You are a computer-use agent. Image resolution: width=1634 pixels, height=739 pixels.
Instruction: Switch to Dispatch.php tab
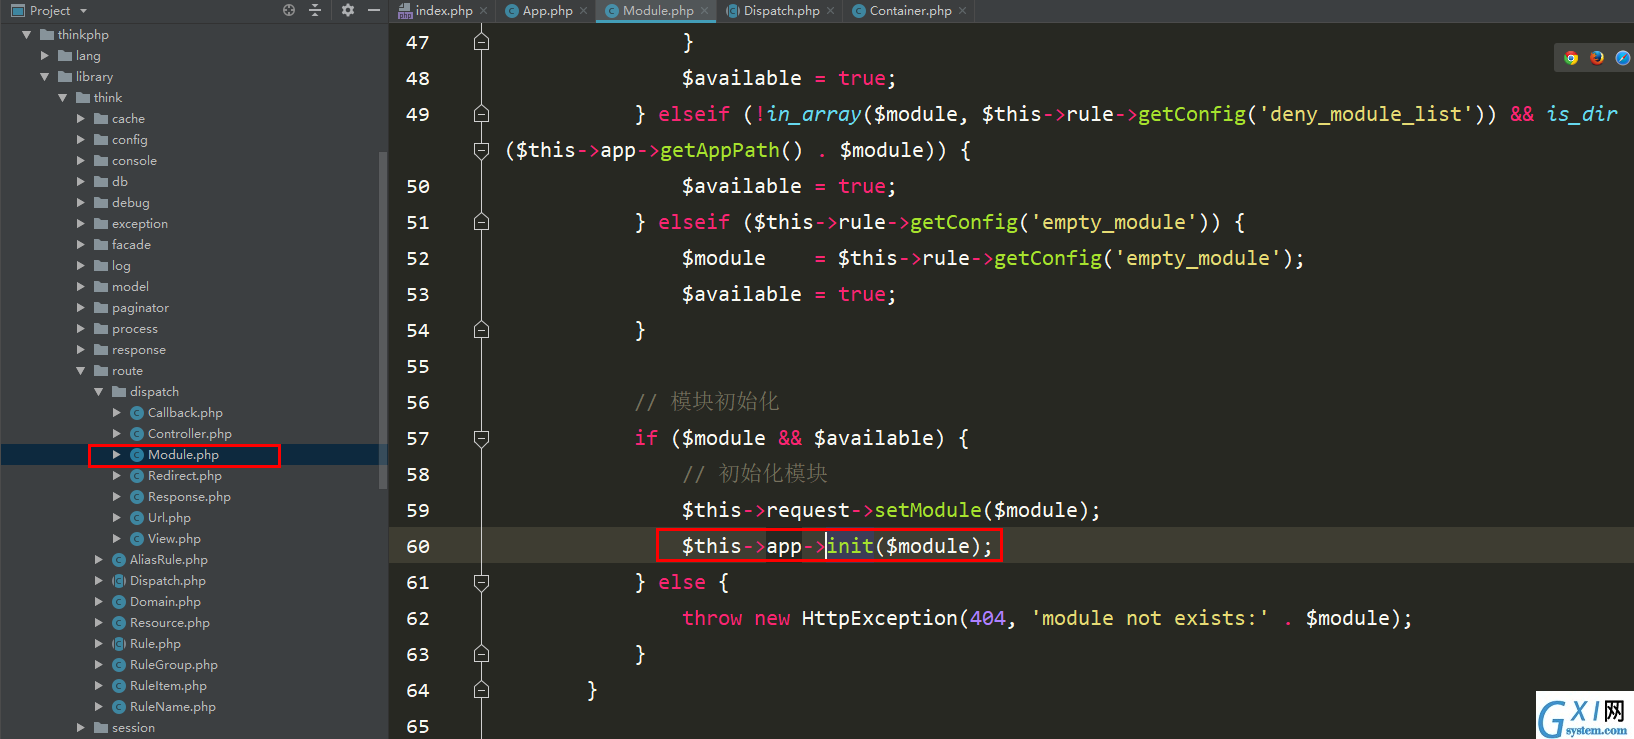click(774, 10)
